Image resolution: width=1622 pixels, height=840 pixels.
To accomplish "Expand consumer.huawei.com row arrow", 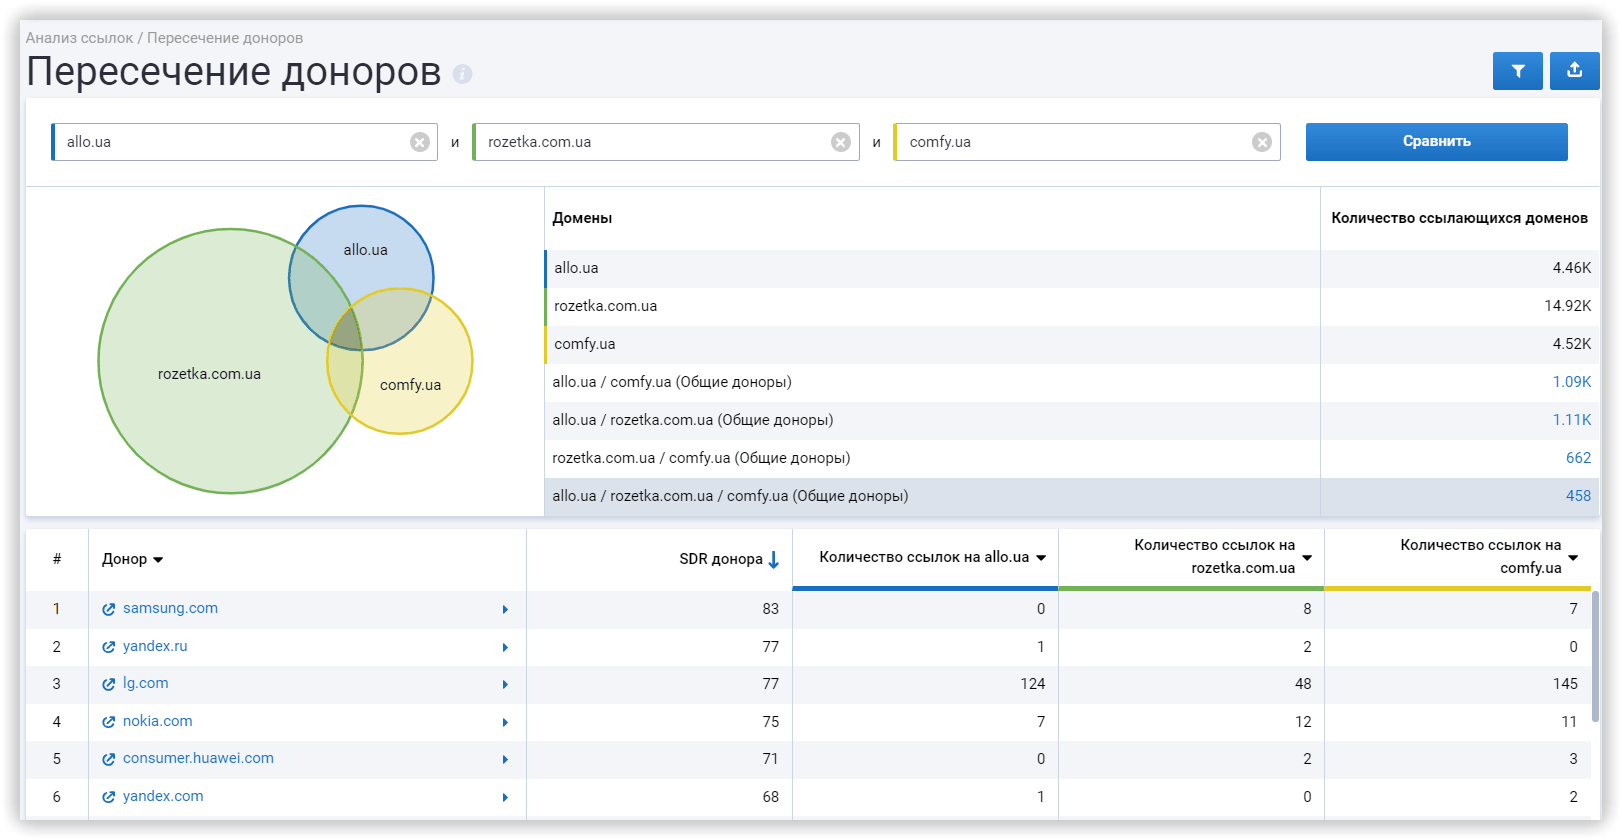I will tap(505, 759).
